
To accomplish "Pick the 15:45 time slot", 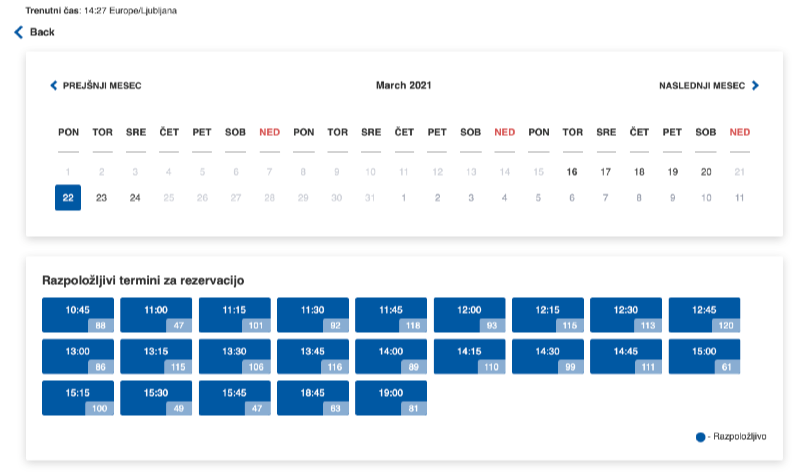I will 235,398.
